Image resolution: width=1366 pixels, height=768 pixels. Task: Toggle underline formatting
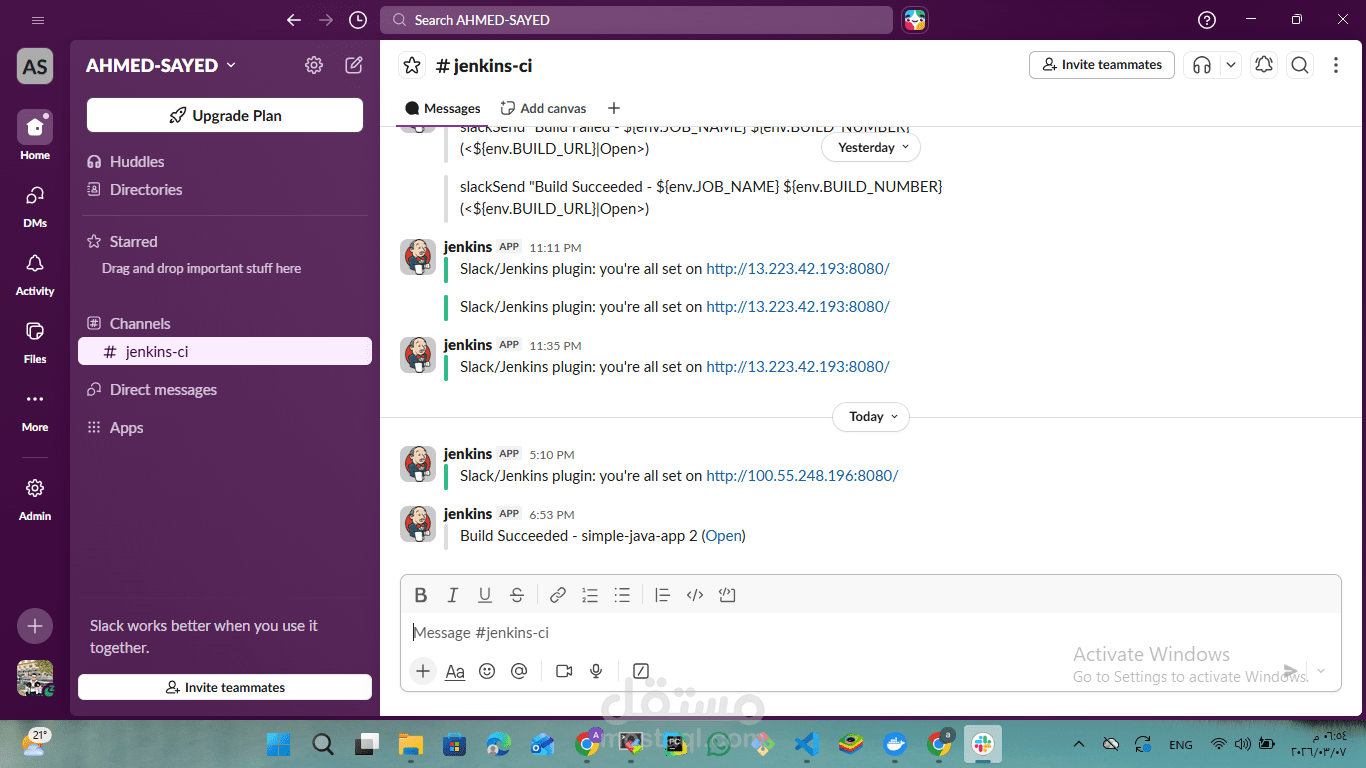pyautogui.click(x=485, y=595)
